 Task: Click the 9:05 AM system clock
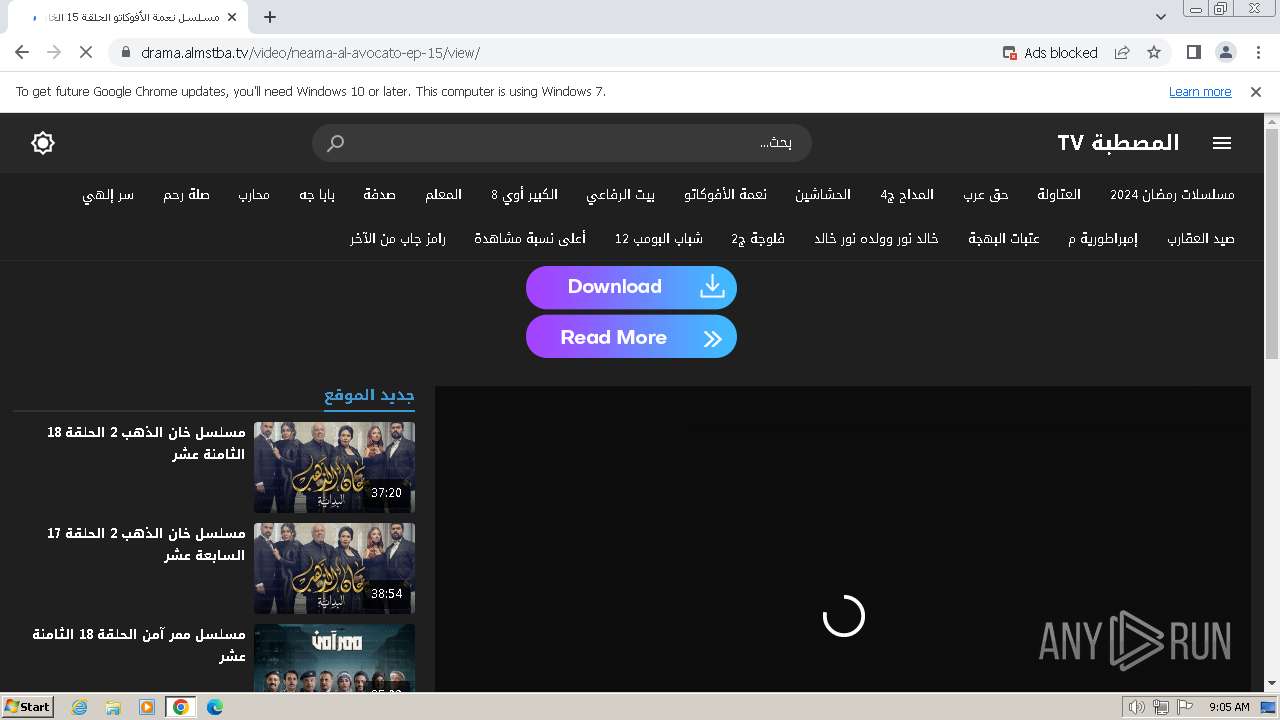[1229, 707]
